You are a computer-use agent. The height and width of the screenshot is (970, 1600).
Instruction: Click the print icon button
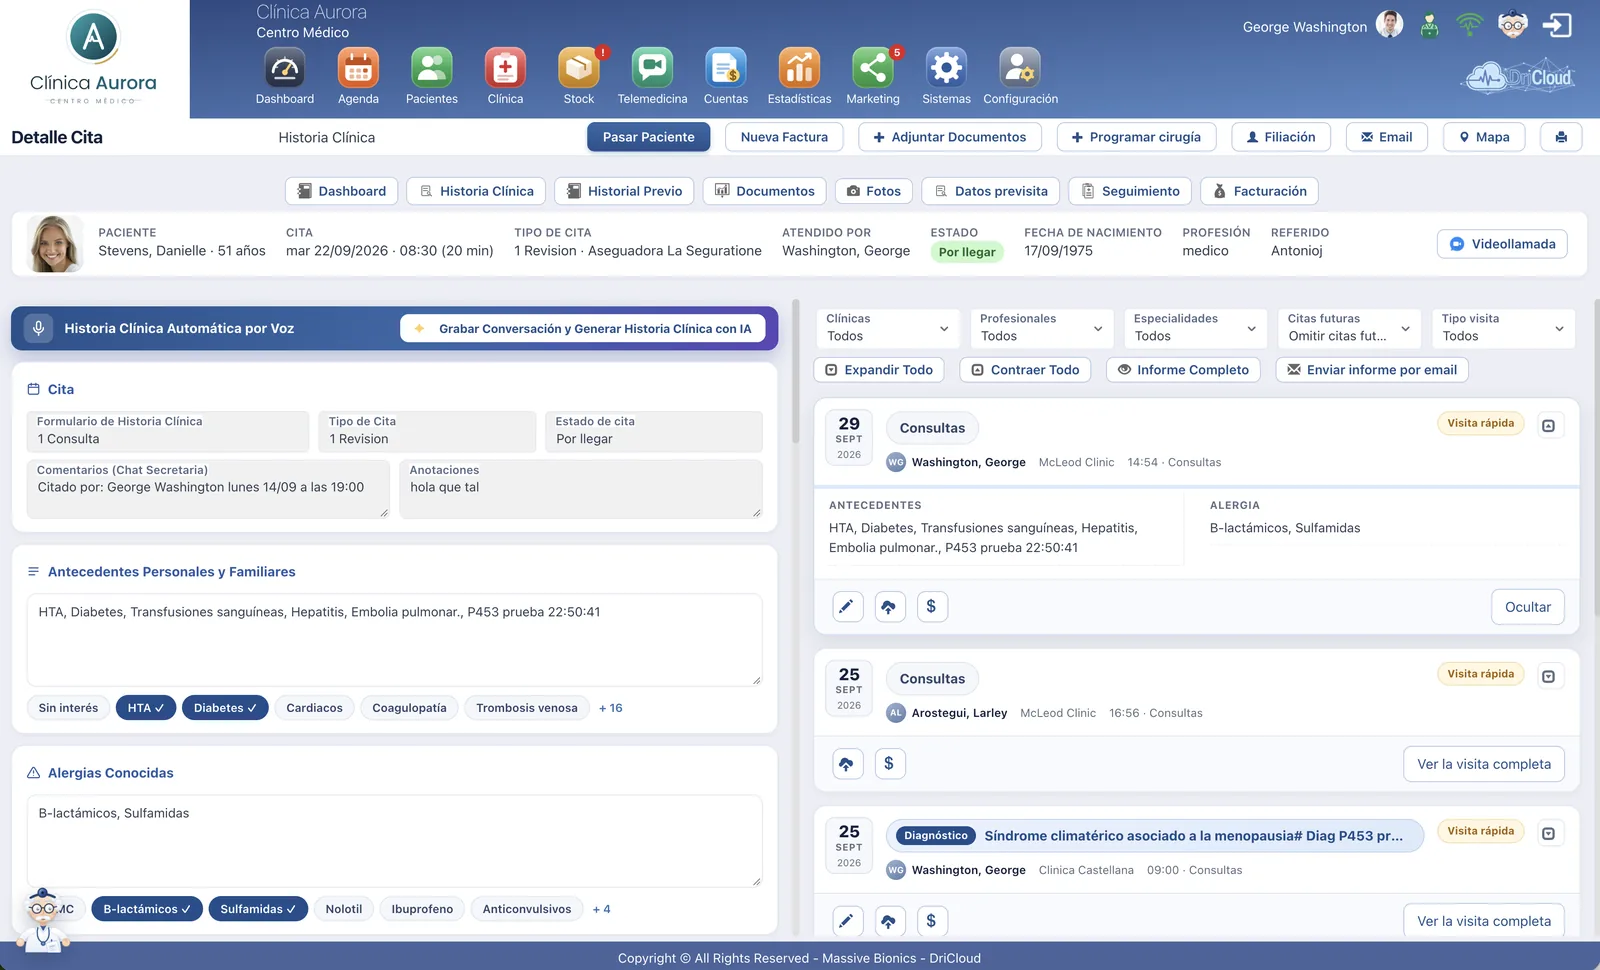click(x=1561, y=137)
